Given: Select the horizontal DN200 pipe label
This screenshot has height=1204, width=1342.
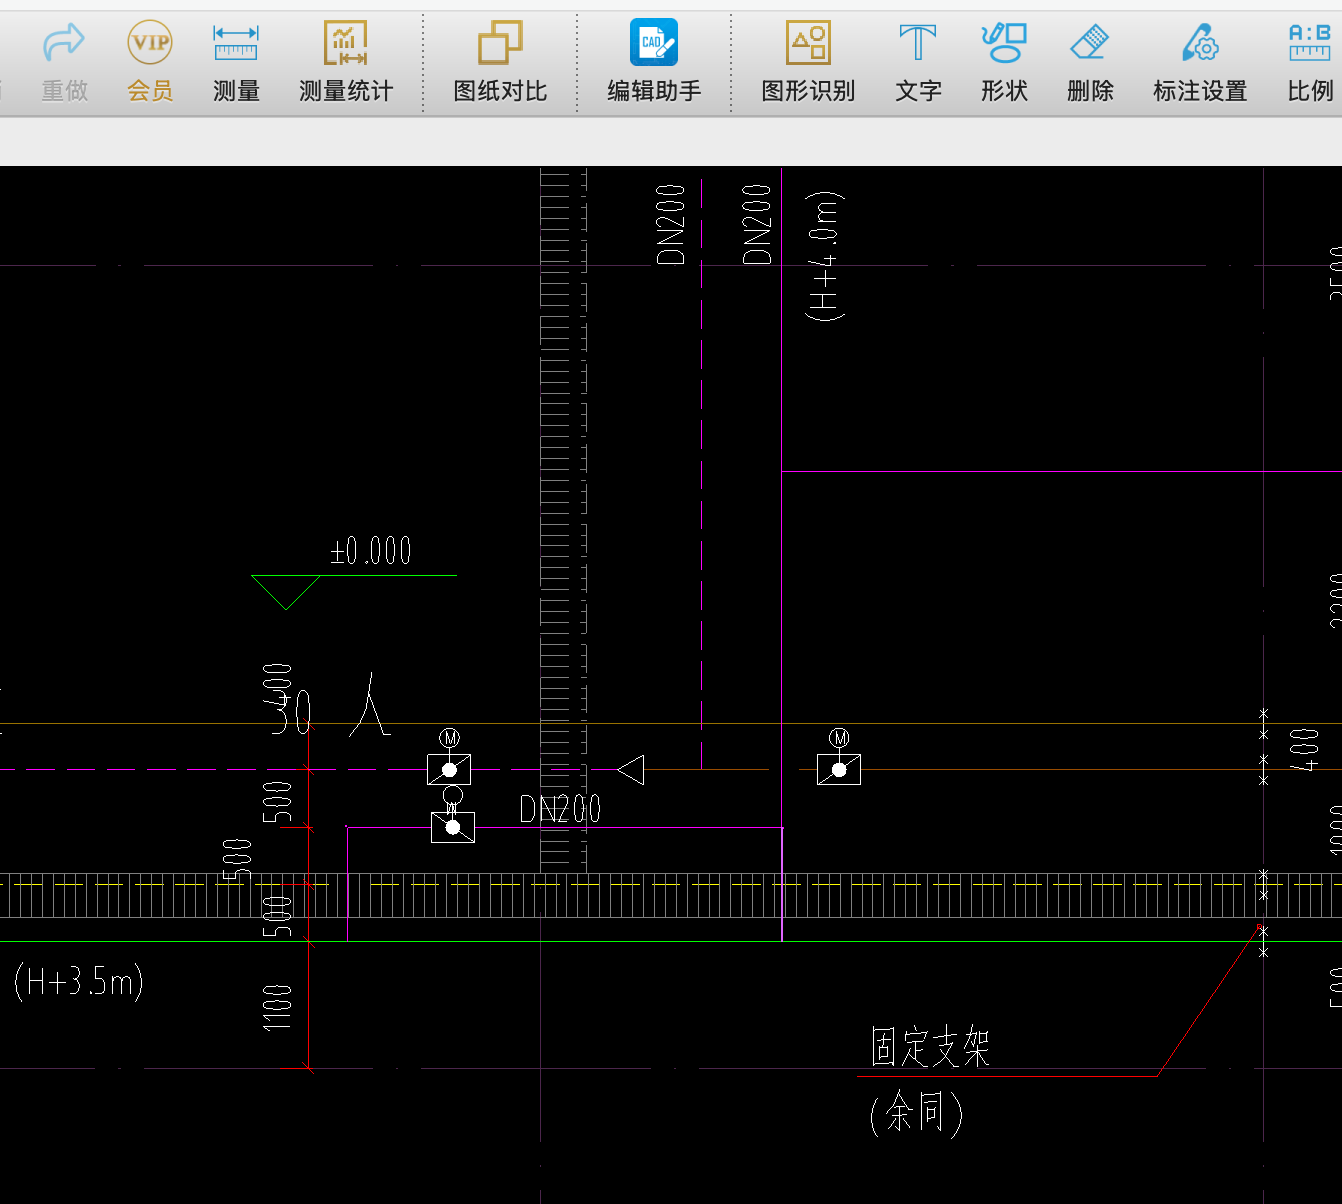Looking at the screenshot, I should (560, 809).
